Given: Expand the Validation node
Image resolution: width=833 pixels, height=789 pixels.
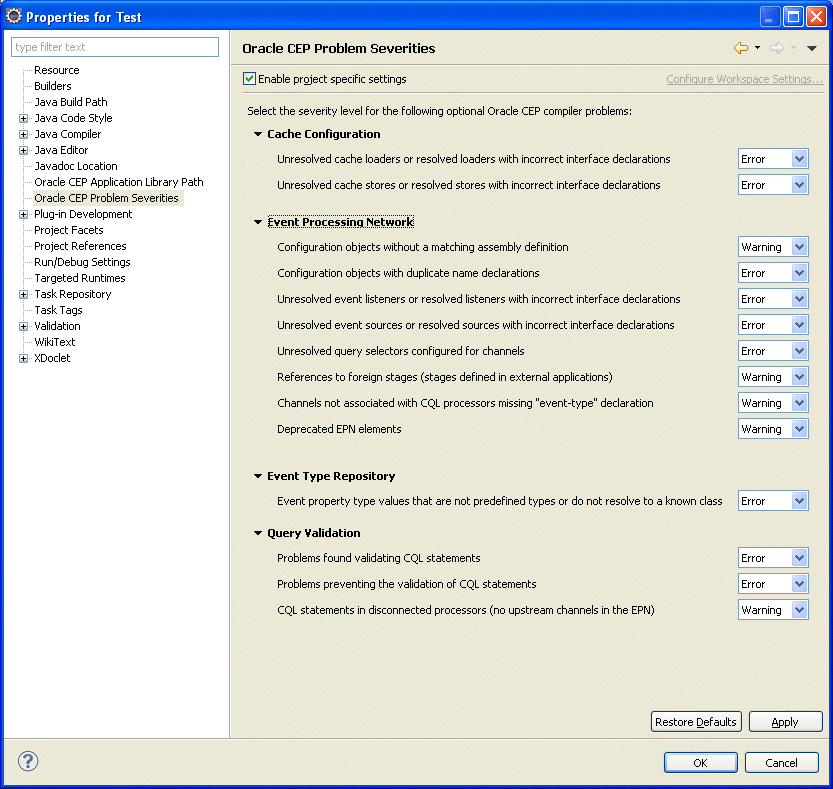Looking at the screenshot, I should pyautogui.click(x=23, y=326).
